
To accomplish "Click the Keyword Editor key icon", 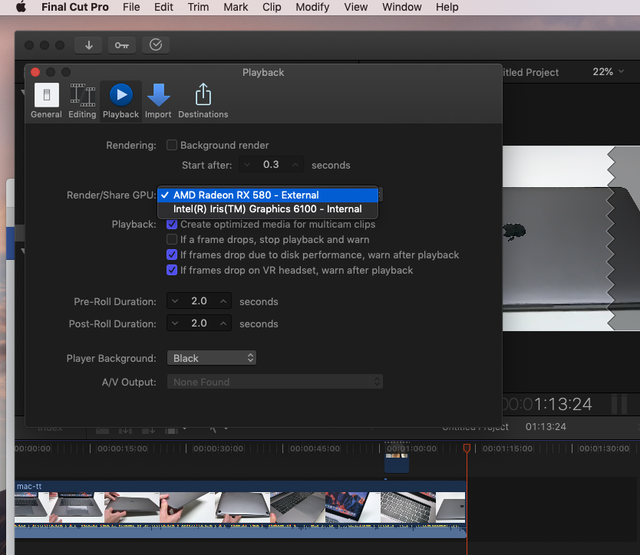I will pos(122,45).
